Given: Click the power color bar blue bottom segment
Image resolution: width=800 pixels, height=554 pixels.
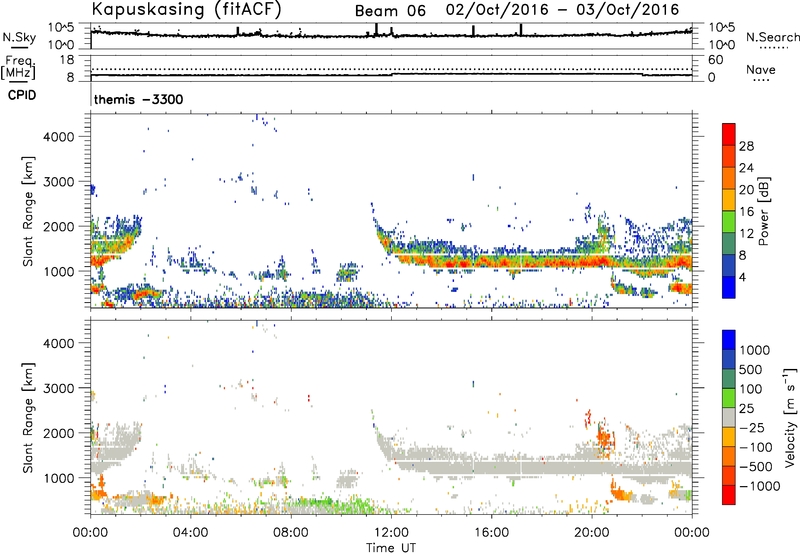Looking at the screenshot, I should click(x=729, y=287).
